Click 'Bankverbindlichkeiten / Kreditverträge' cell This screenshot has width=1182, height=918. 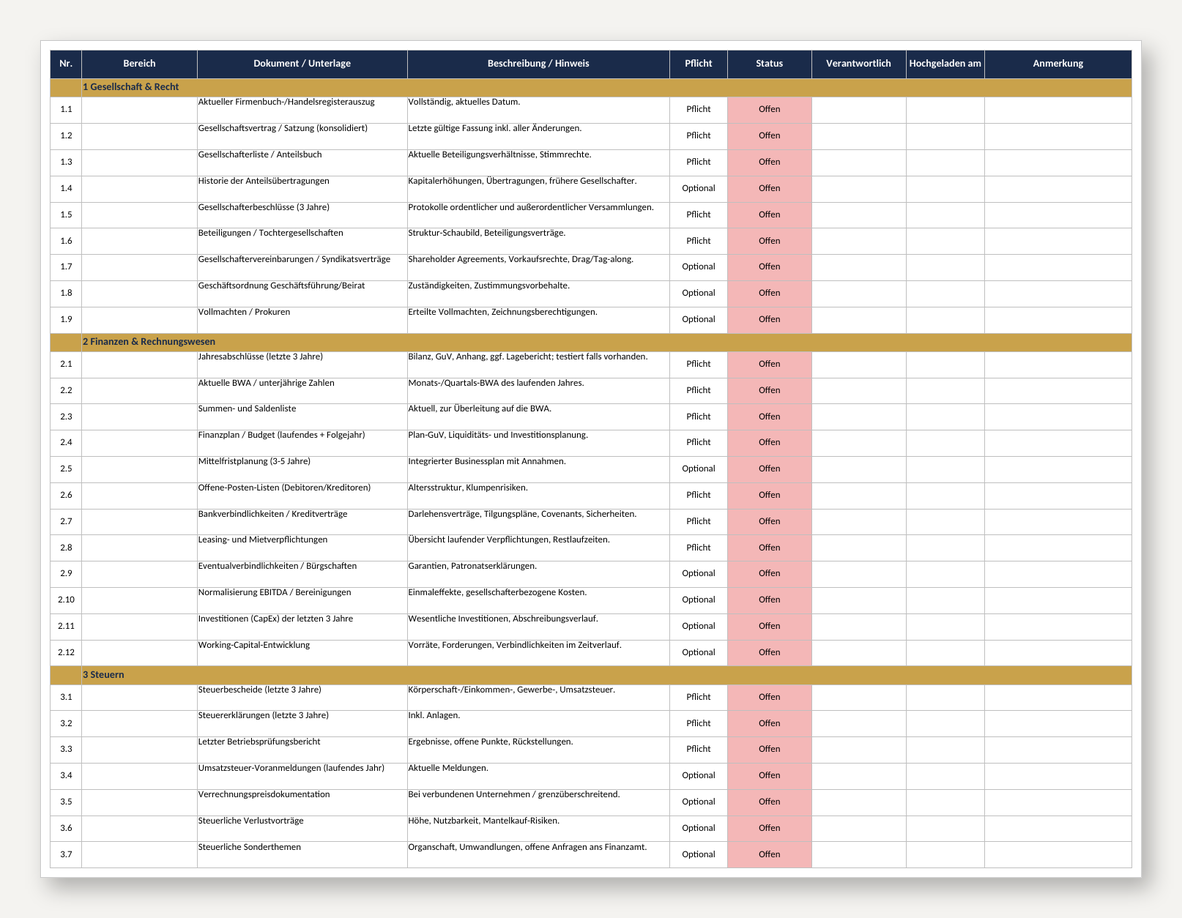[302, 522]
